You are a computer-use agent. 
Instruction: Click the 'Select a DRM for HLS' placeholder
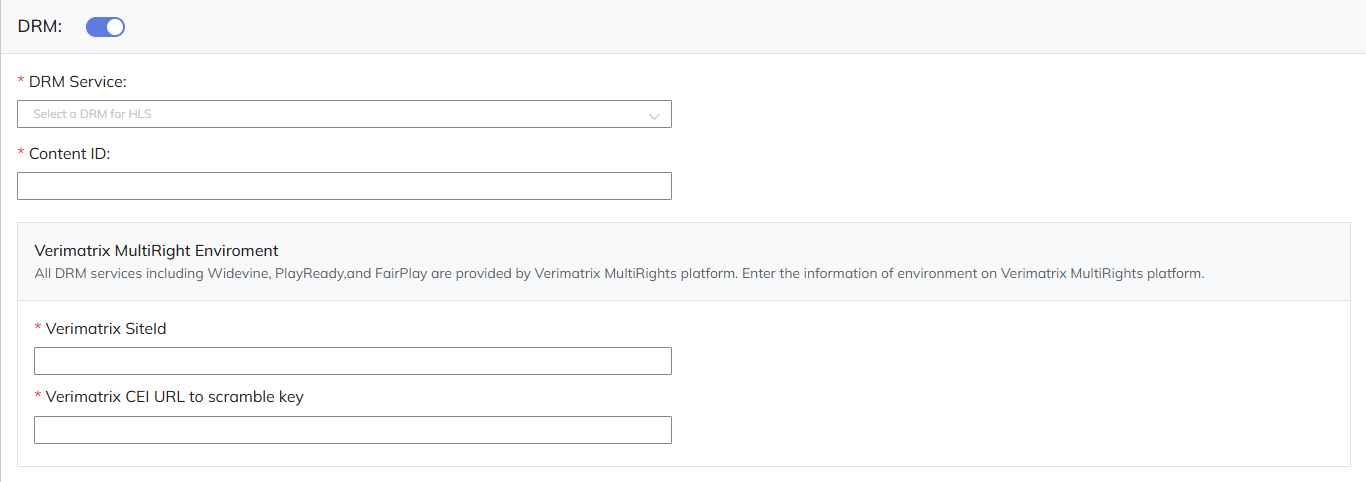tap(92, 114)
